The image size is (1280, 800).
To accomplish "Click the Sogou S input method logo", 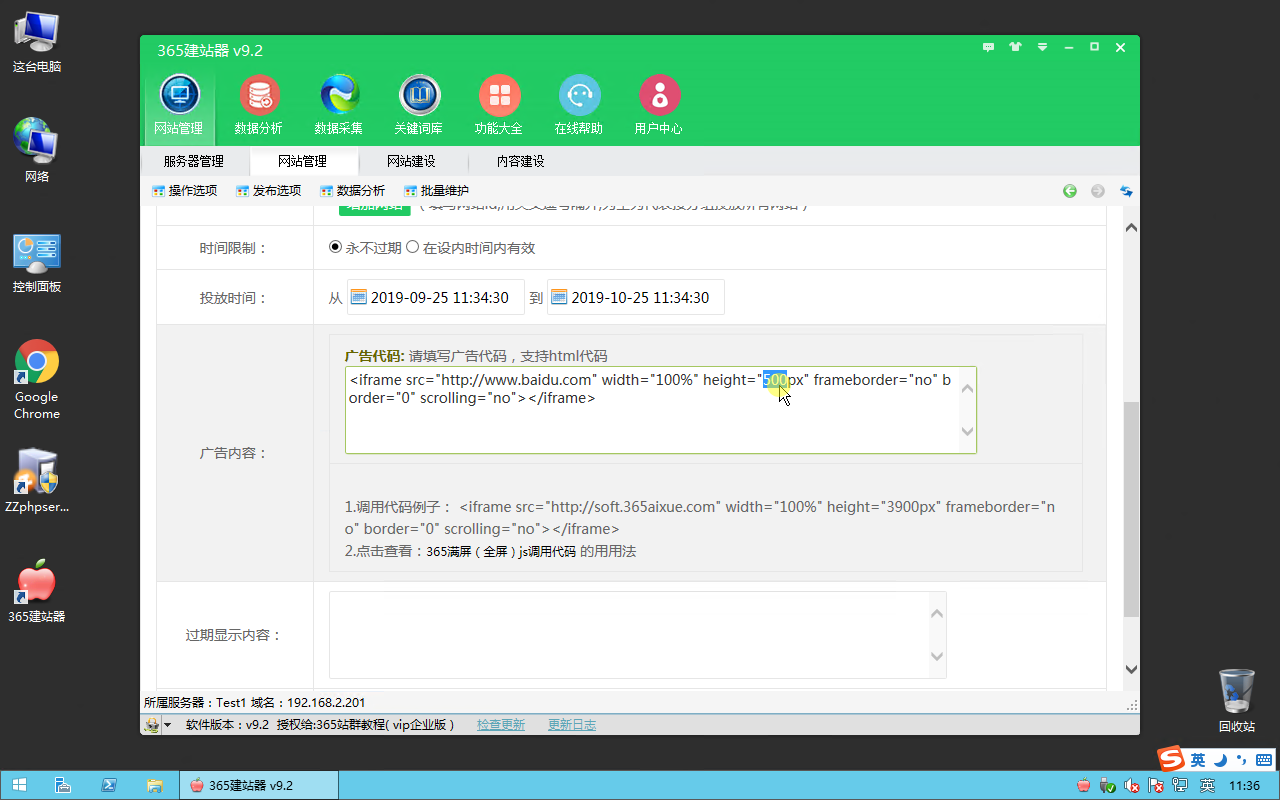I will click(1172, 760).
